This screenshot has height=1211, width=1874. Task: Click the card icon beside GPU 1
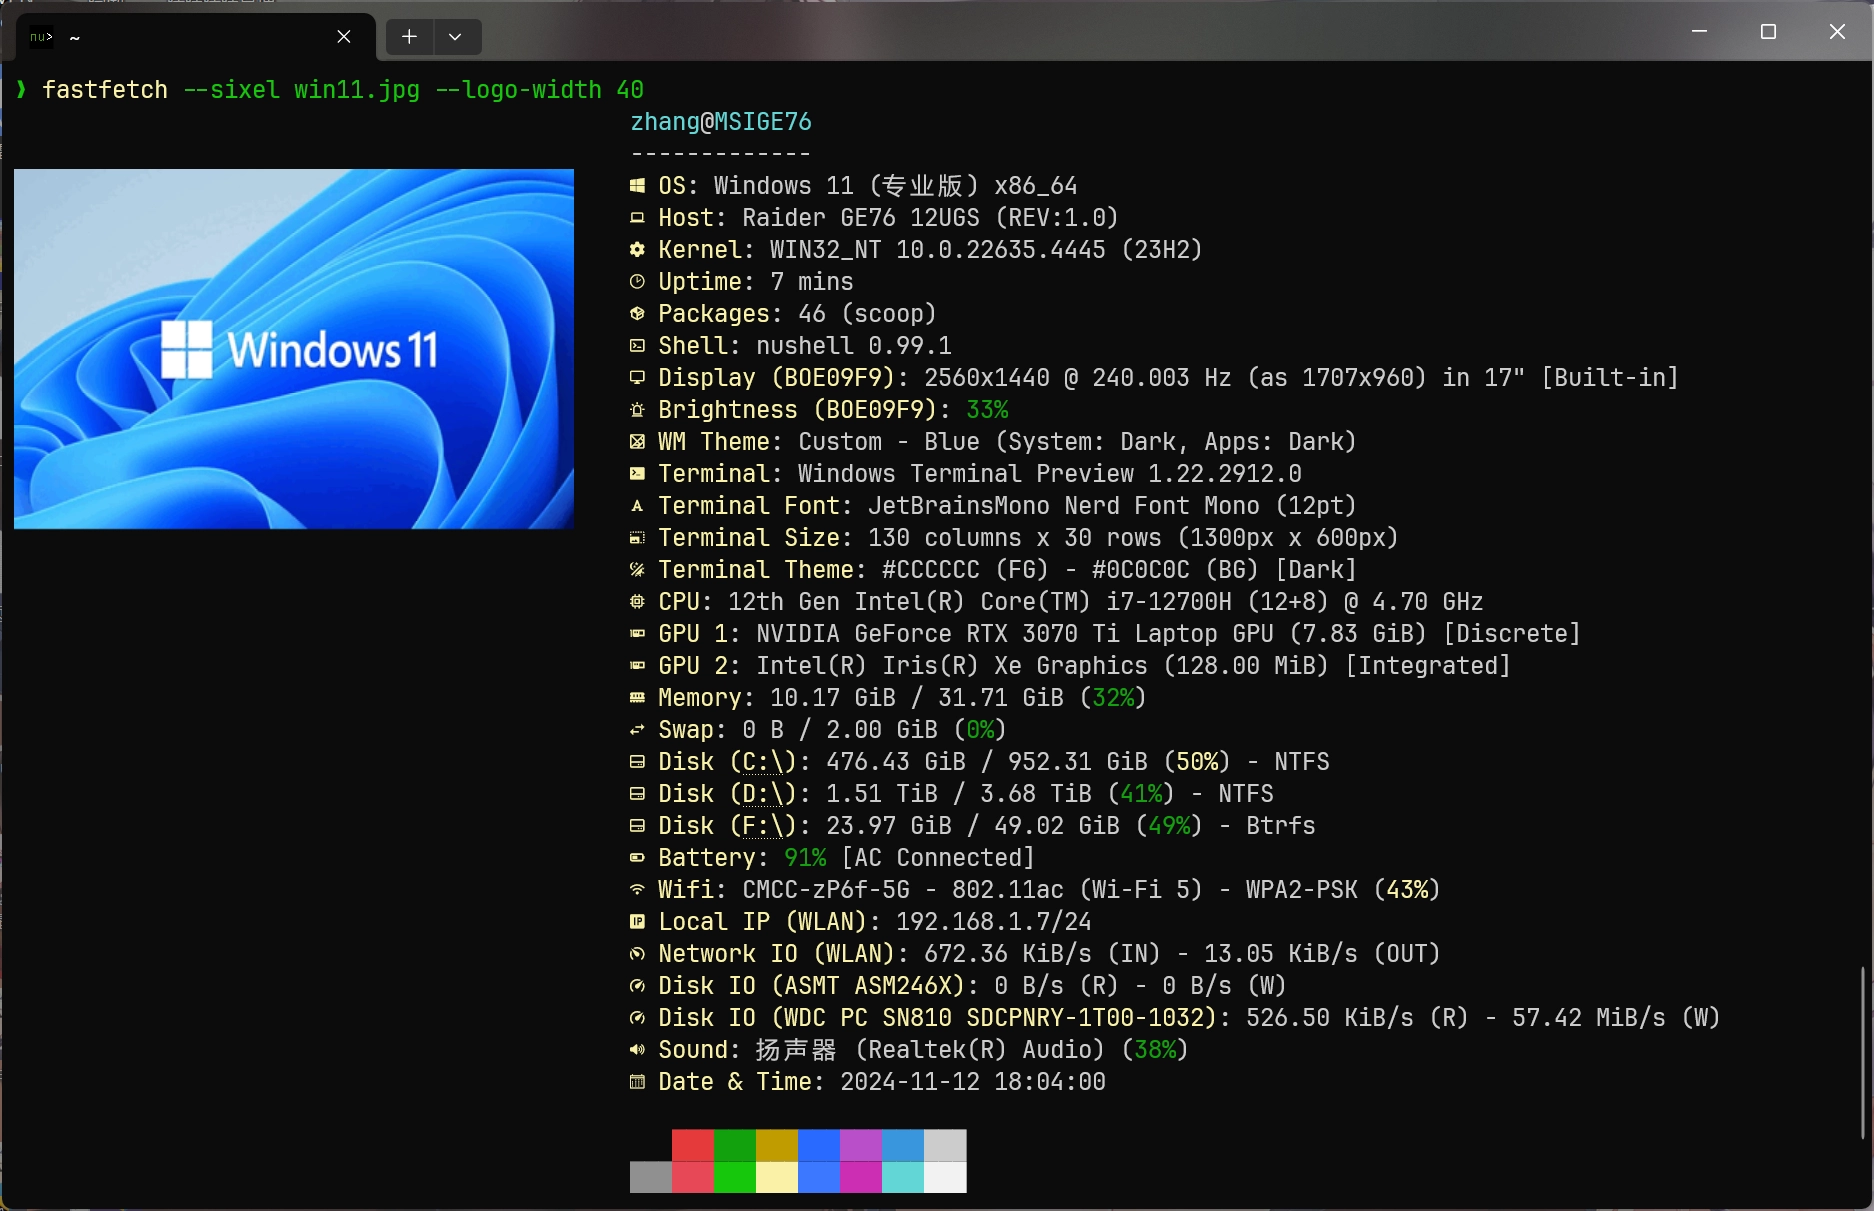[x=637, y=634]
